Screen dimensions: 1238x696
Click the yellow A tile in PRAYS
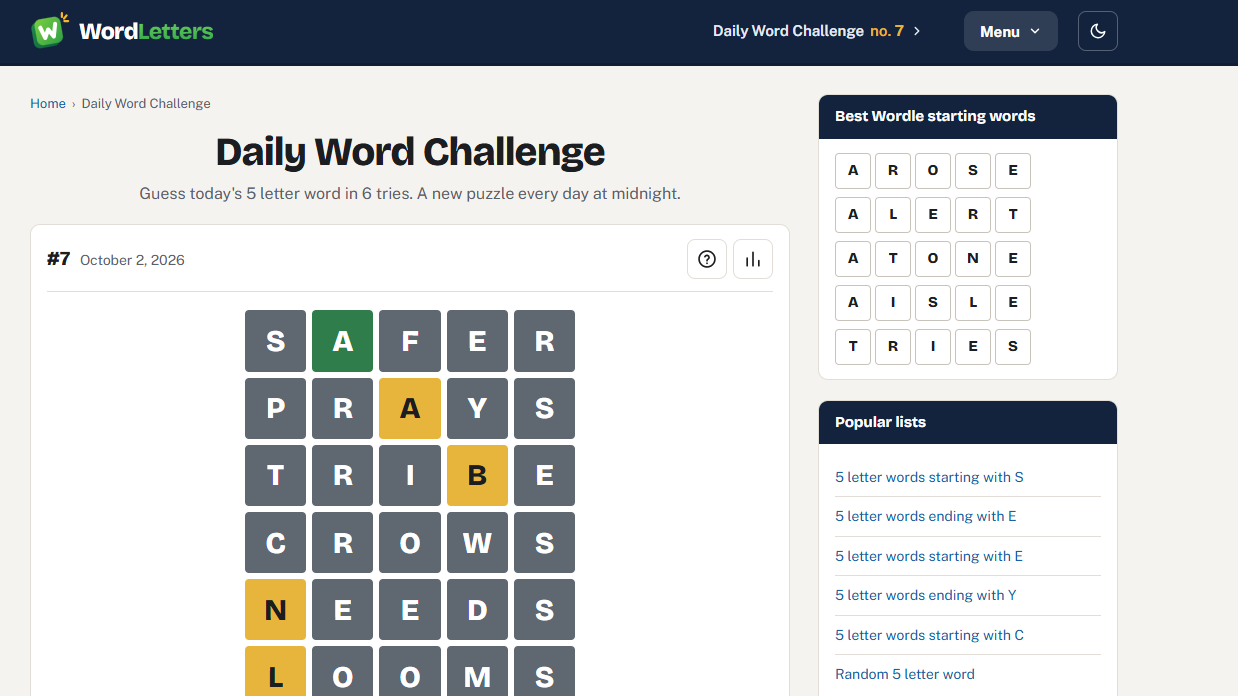pos(410,408)
